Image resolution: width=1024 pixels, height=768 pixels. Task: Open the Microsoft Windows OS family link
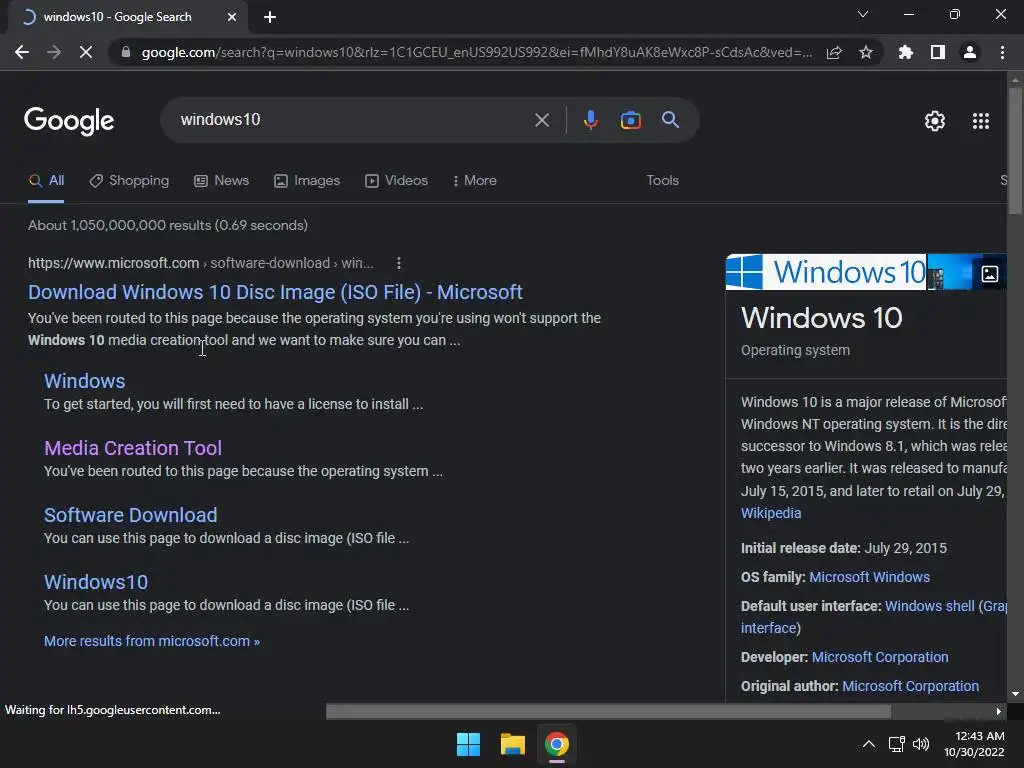pos(869,577)
